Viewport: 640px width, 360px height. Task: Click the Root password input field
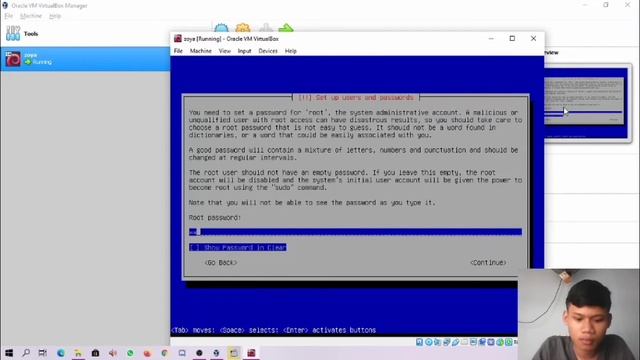click(355, 232)
